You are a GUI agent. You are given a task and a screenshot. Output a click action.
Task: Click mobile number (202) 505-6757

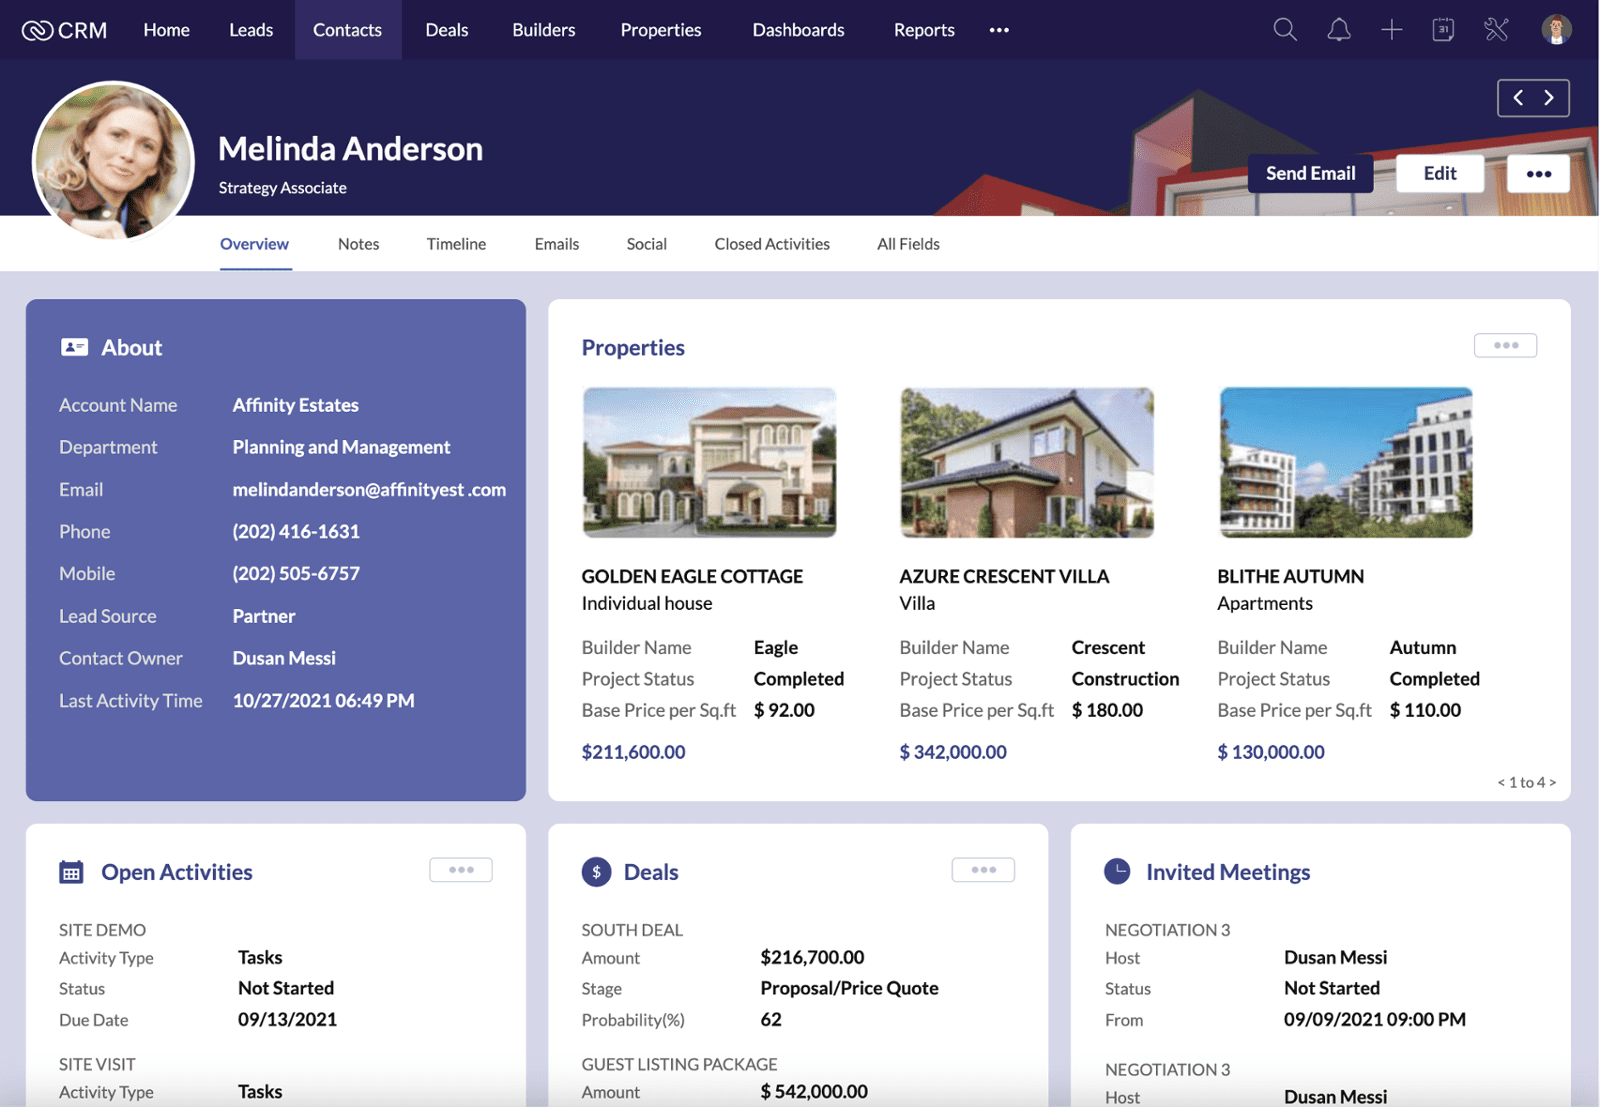tap(296, 574)
